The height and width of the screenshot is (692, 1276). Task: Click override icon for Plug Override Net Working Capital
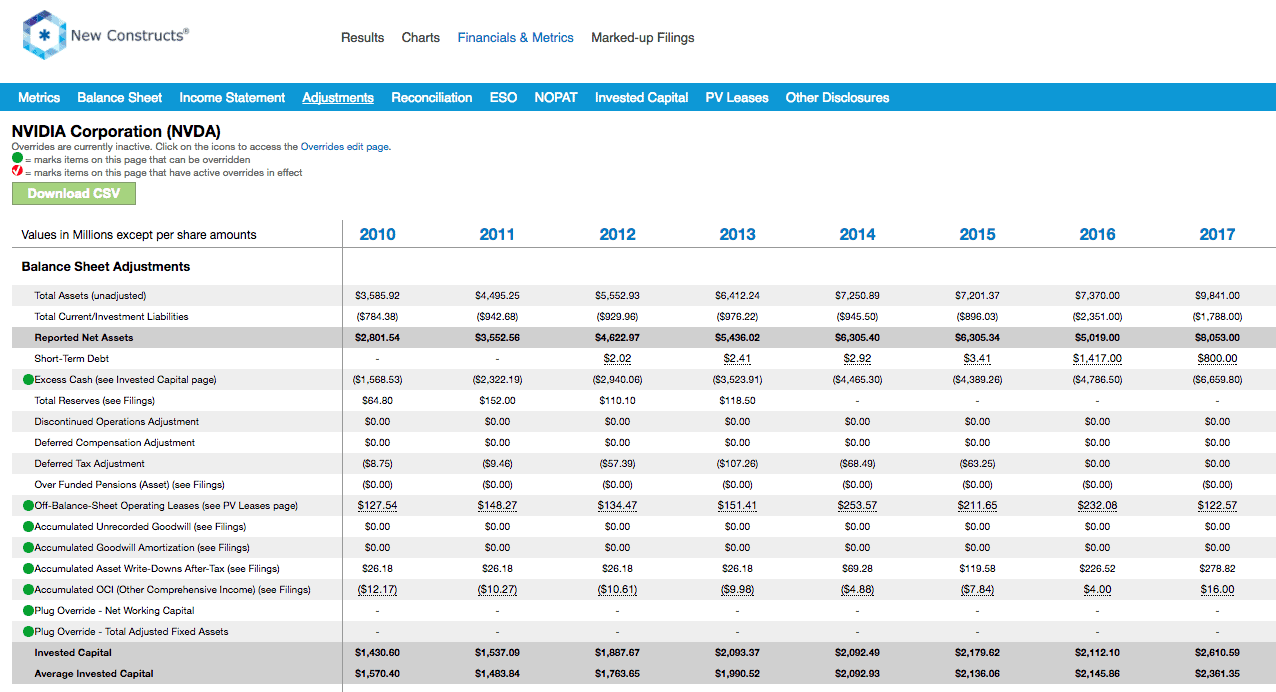(28, 611)
